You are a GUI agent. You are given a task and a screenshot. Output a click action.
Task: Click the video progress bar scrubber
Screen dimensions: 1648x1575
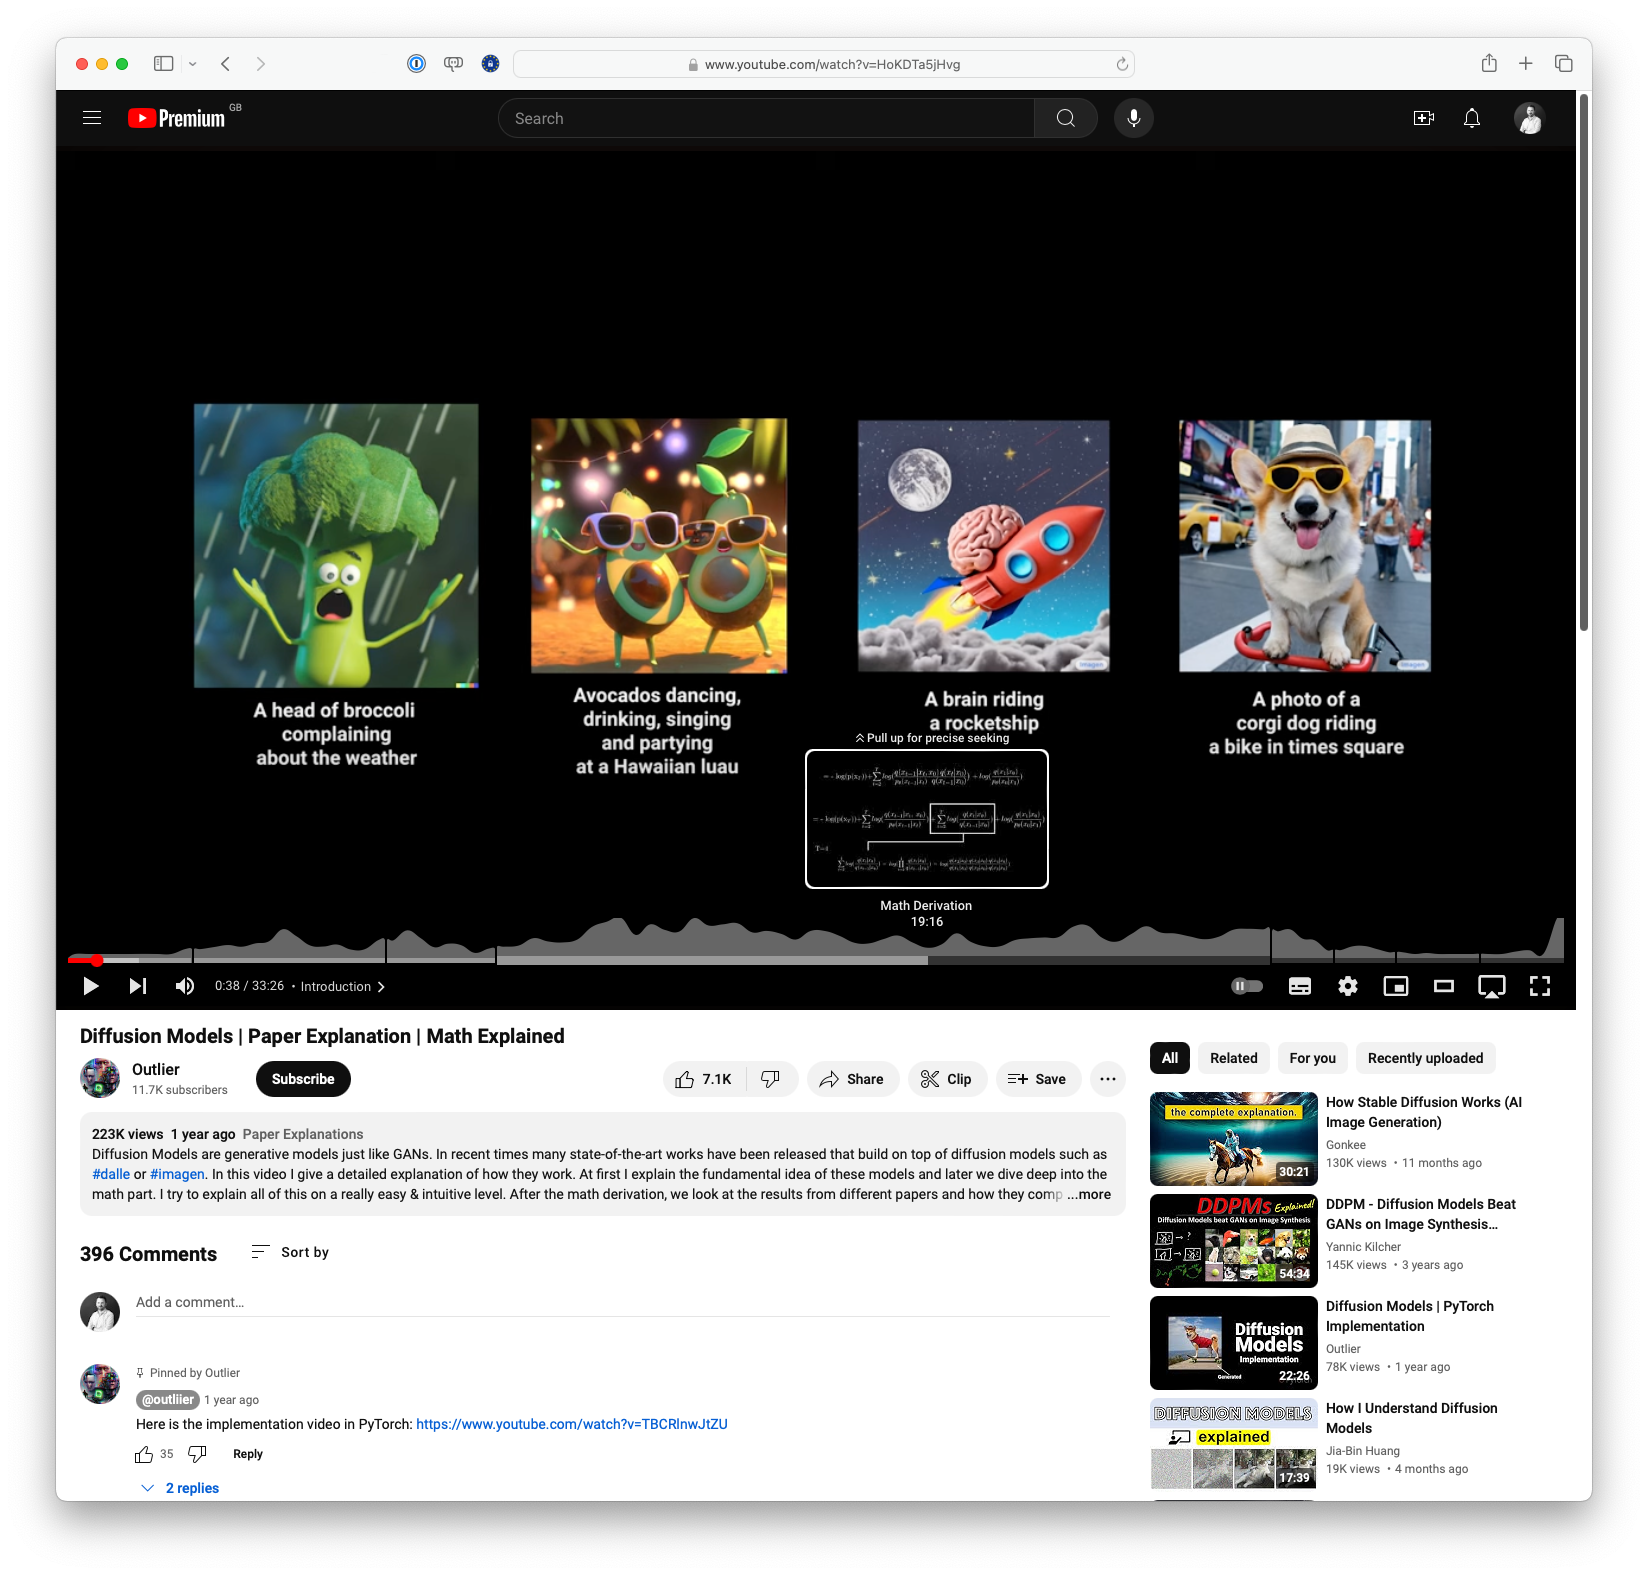click(x=97, y=960)
